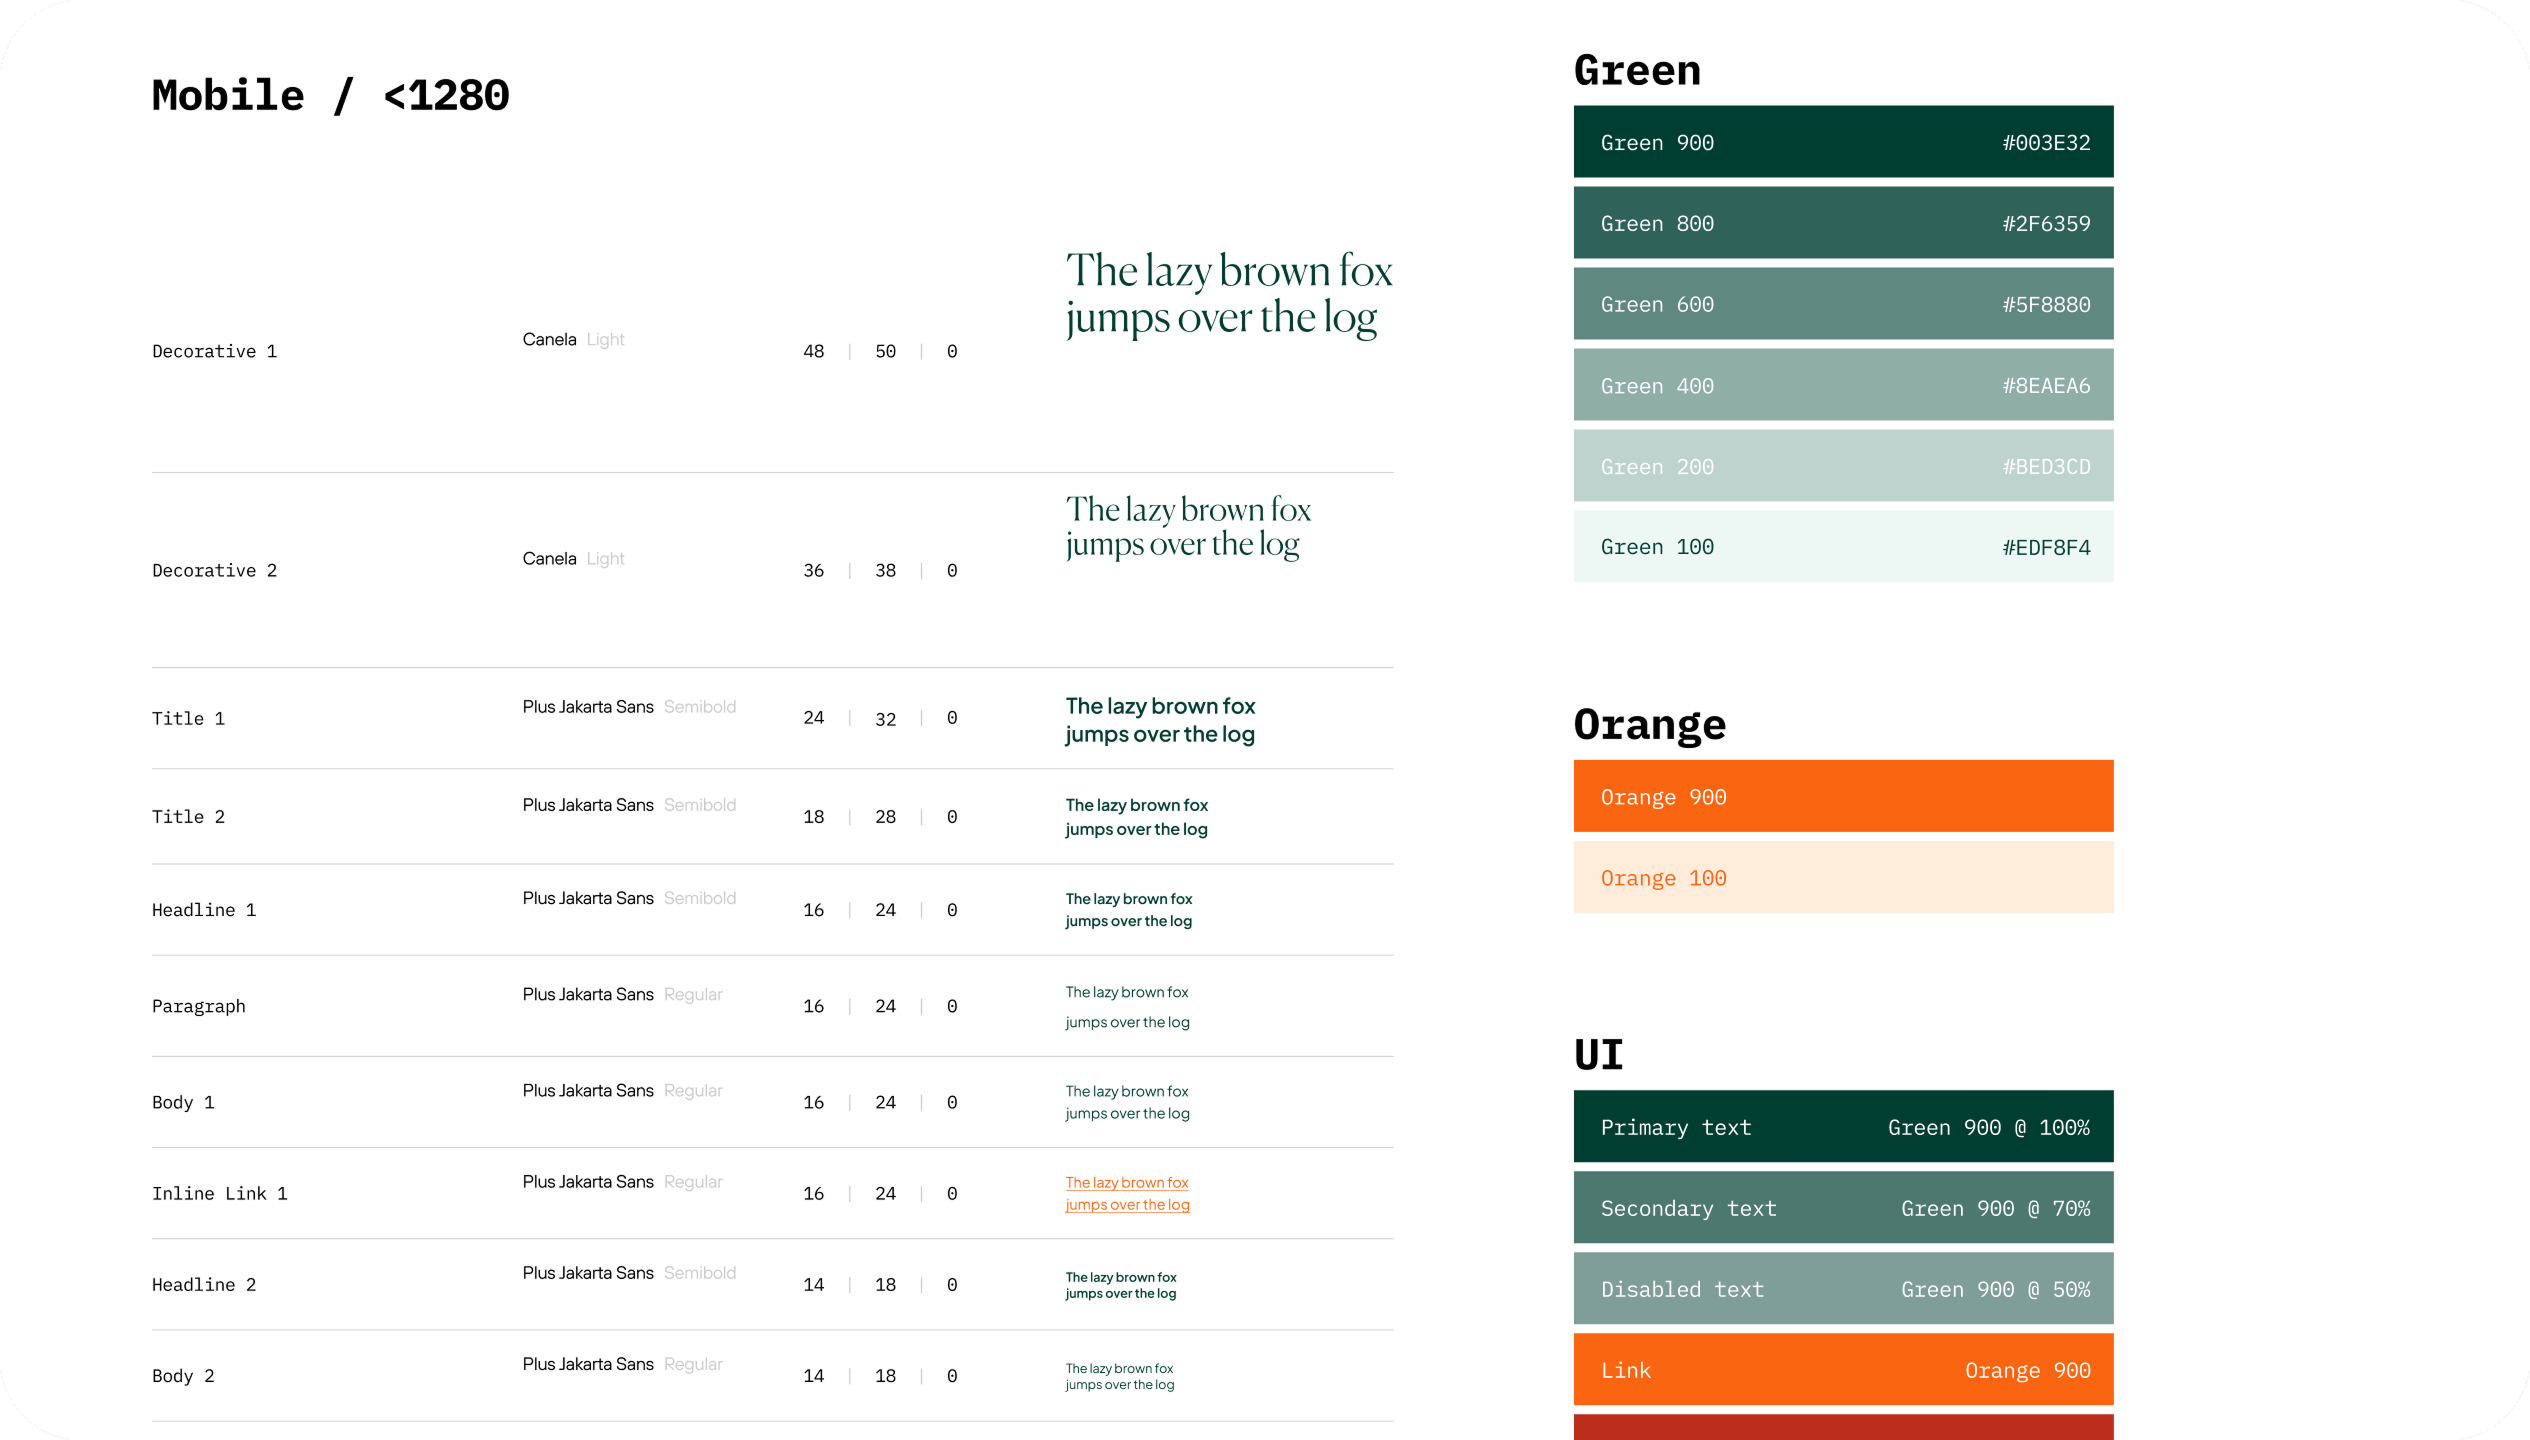Click font size "48" in Decorative 1 row

tap(814, 351)
